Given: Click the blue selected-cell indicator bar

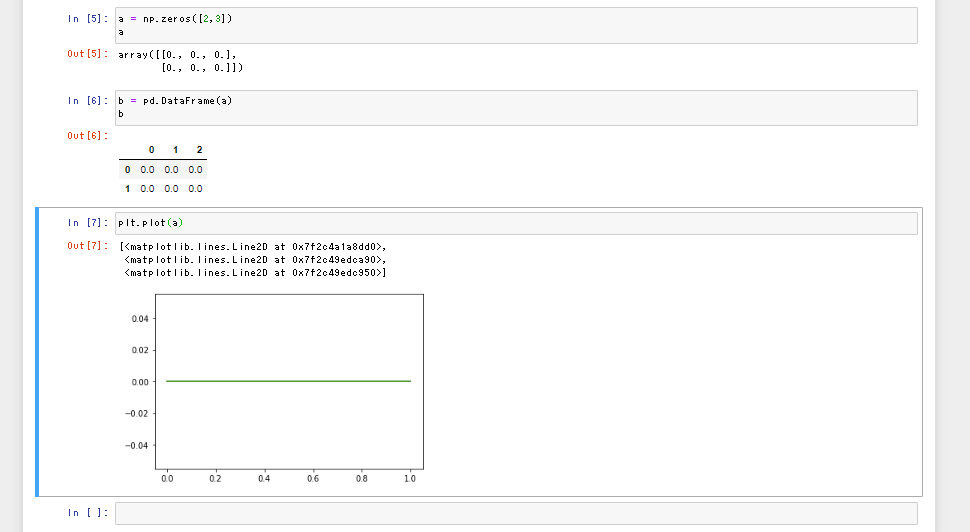Looking at the screenshot, I should pos(37,352).
